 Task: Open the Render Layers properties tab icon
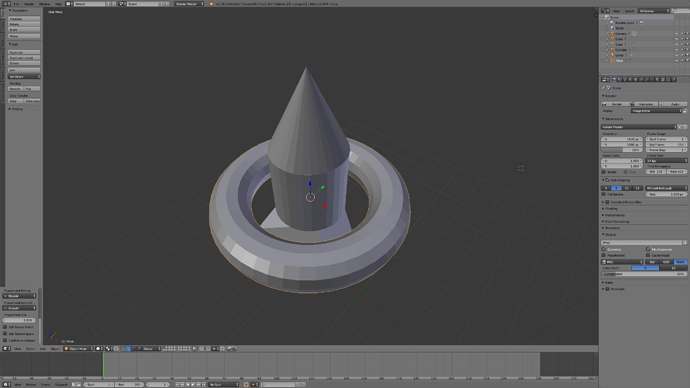pos(620,79)
